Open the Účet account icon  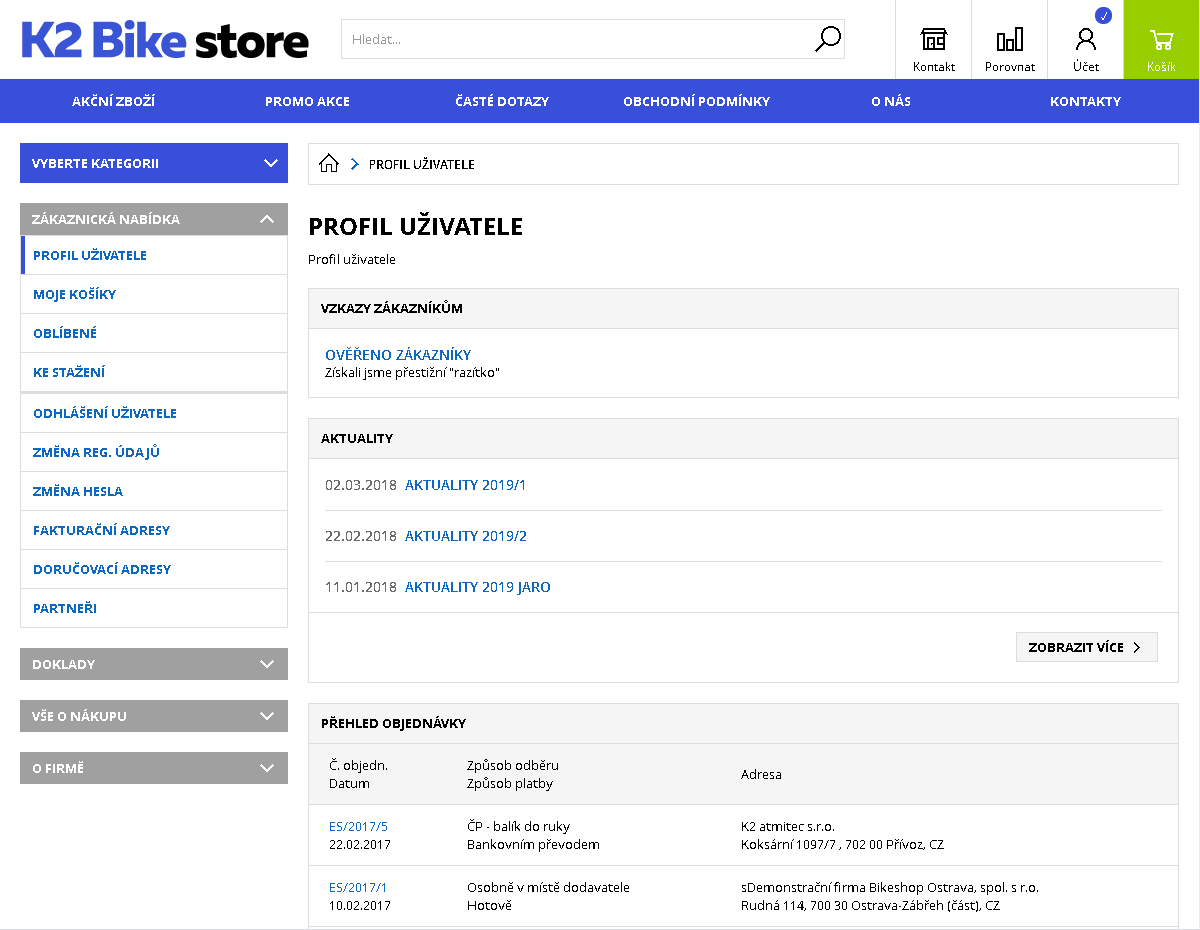coord(1086,40)
